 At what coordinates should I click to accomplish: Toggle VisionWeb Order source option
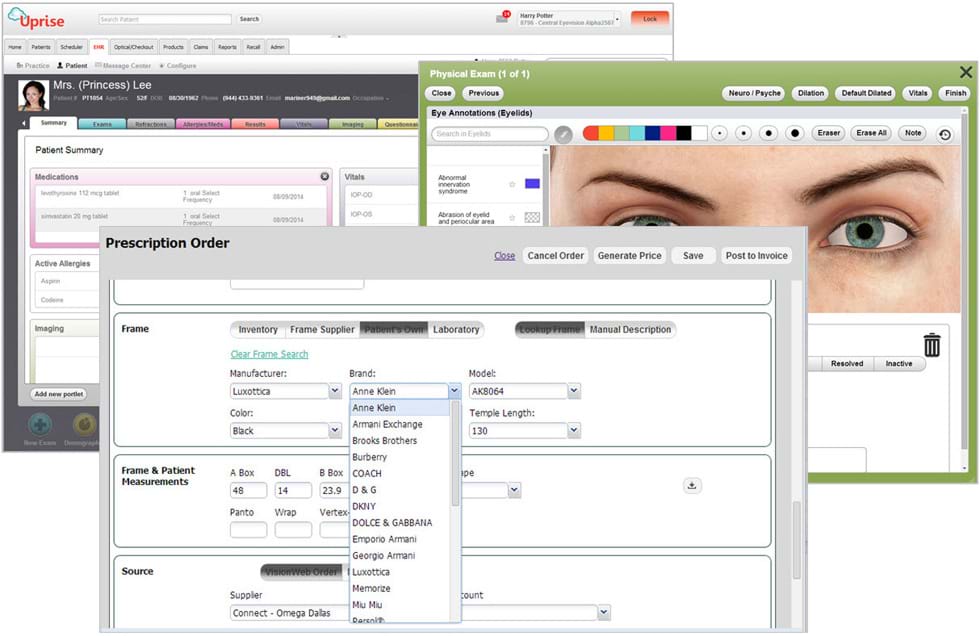click(301, 572)
